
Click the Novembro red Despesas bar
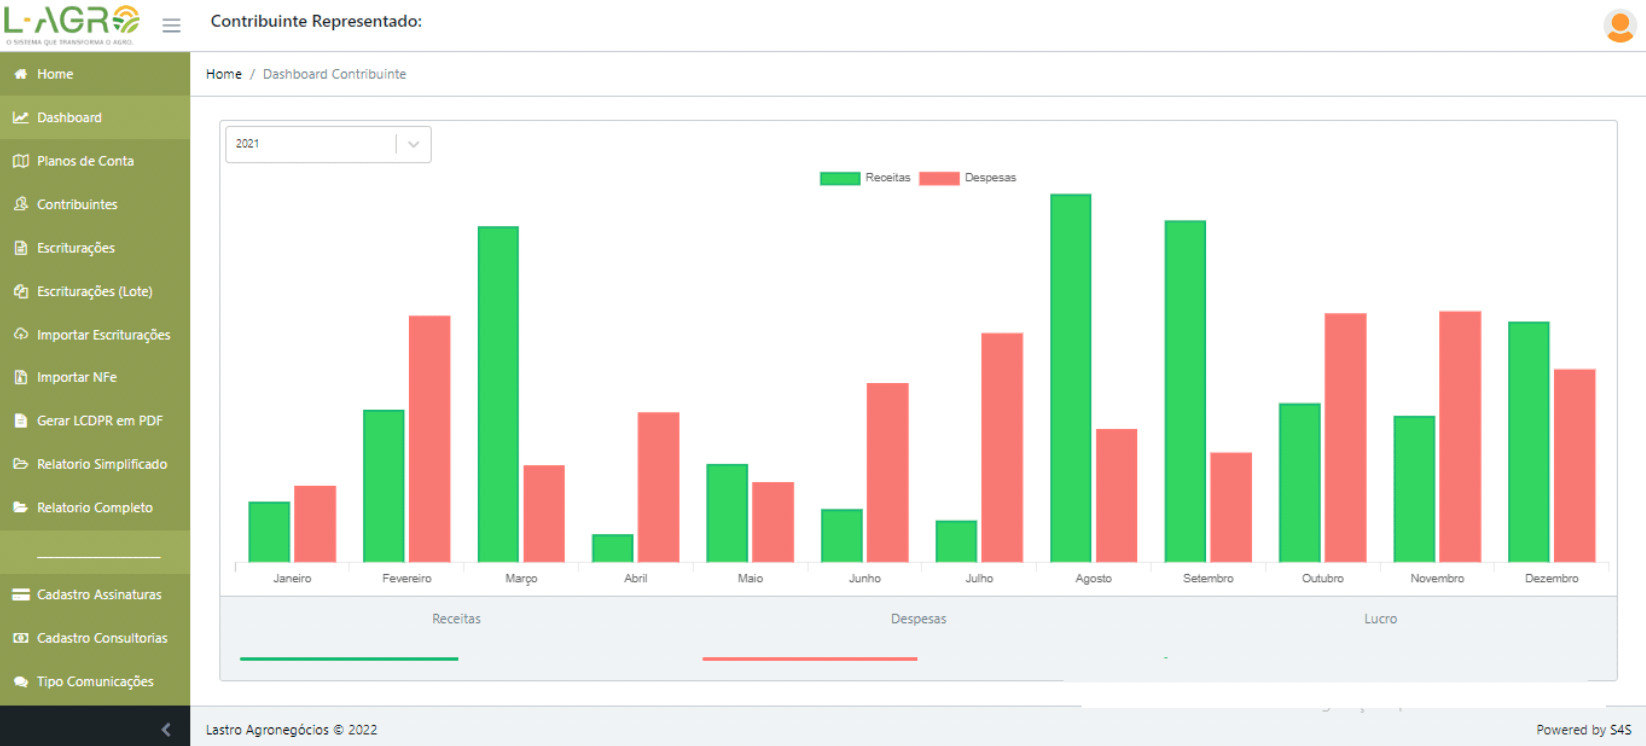click(x=1460, y=436)
